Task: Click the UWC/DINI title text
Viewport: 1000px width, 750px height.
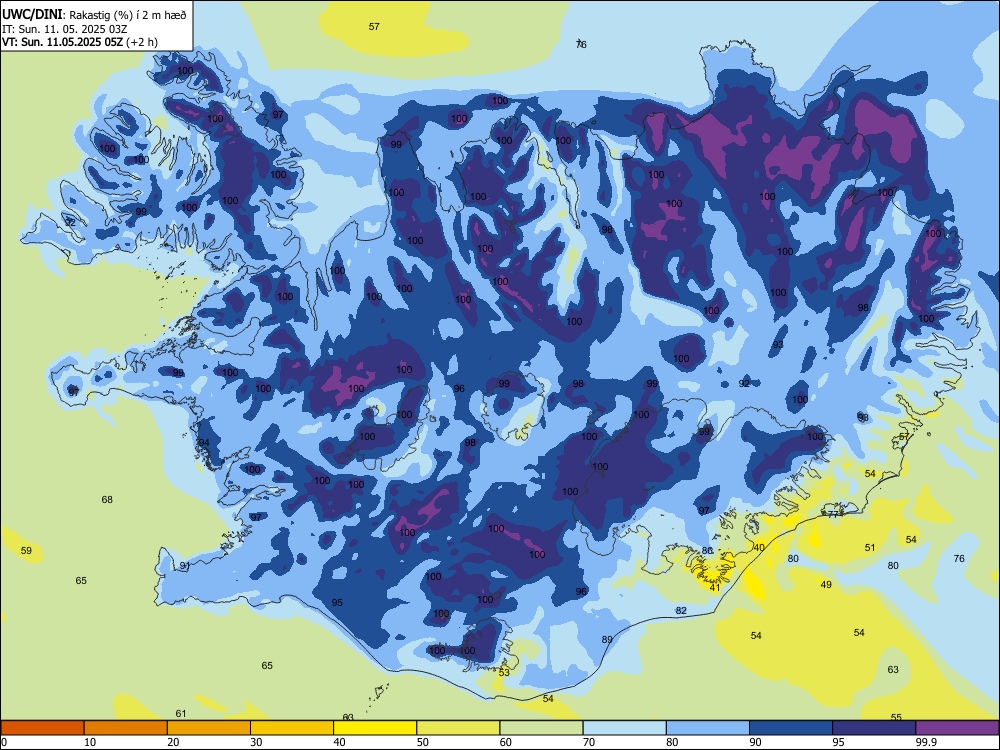Action: pos(32,14)
